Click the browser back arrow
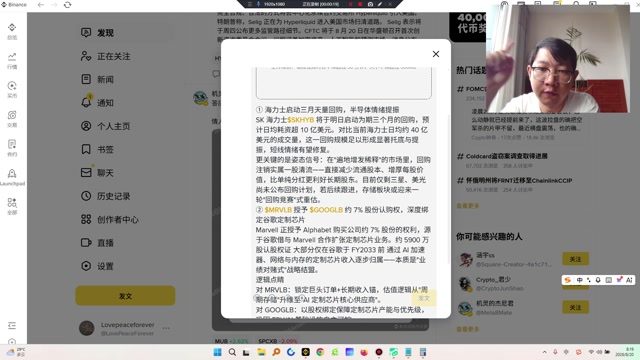Image resolution: width=640 pixels, height=360 pixels. pos(41,5)
